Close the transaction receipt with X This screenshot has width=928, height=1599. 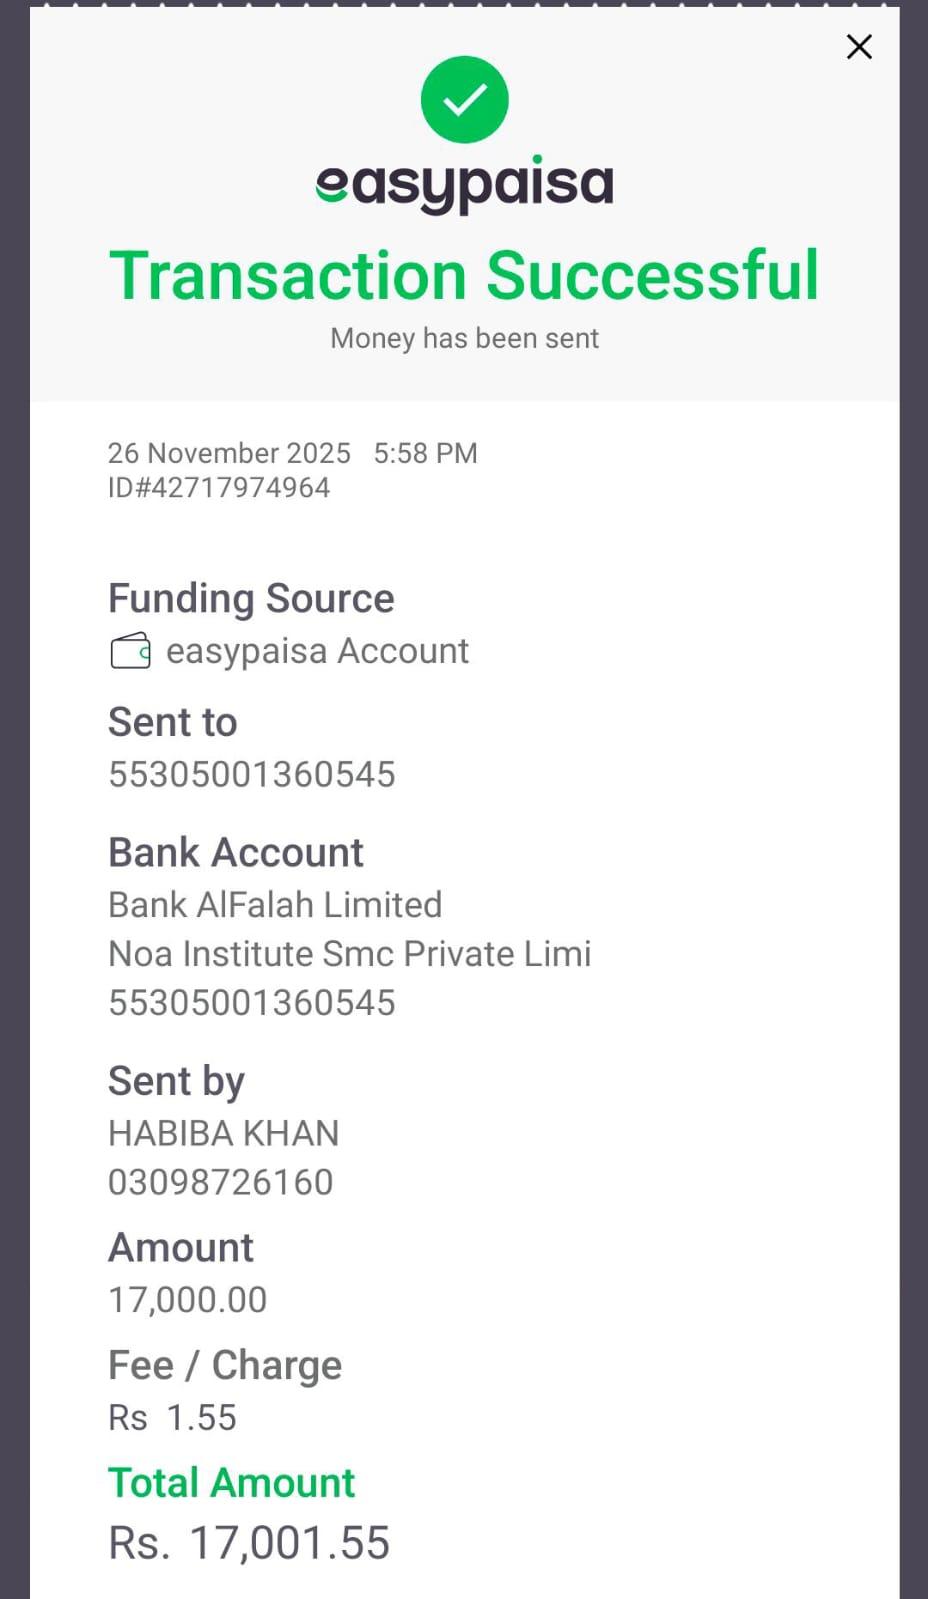(859, 47)
